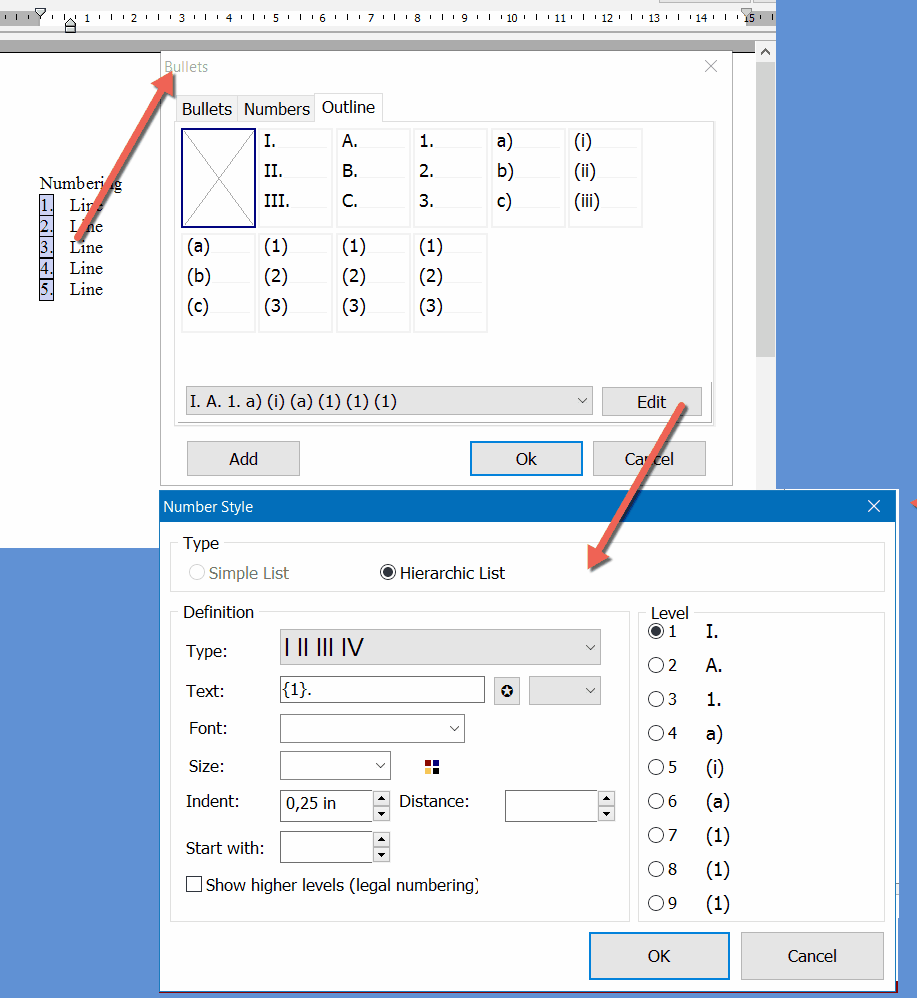Choose the I. II. III. outline preset
Screen dimensions: 917x998
[295, 178]
